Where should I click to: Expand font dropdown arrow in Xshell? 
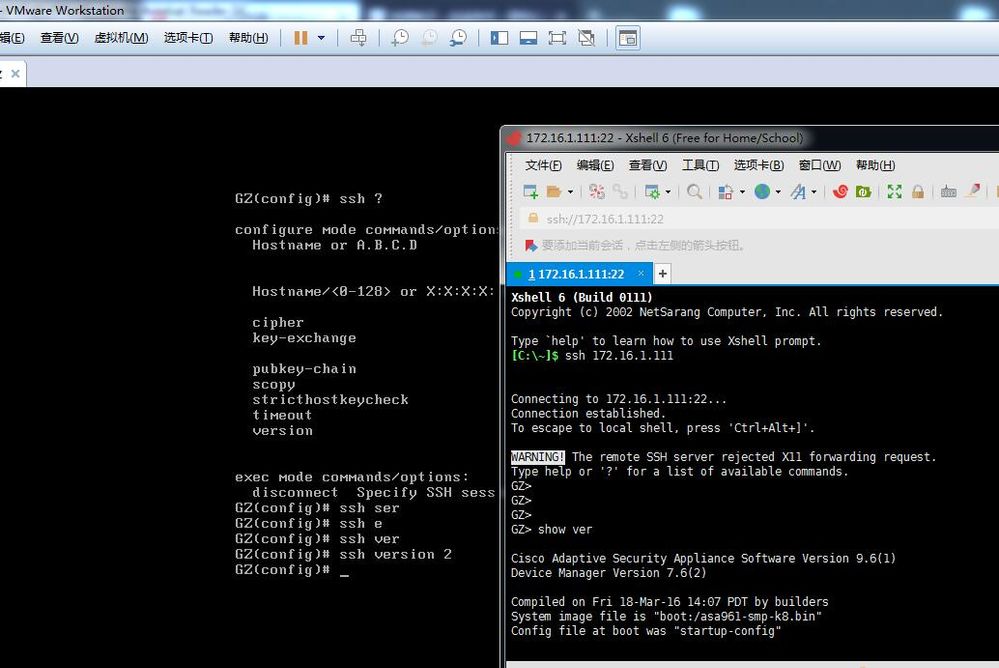click(814, 192)
